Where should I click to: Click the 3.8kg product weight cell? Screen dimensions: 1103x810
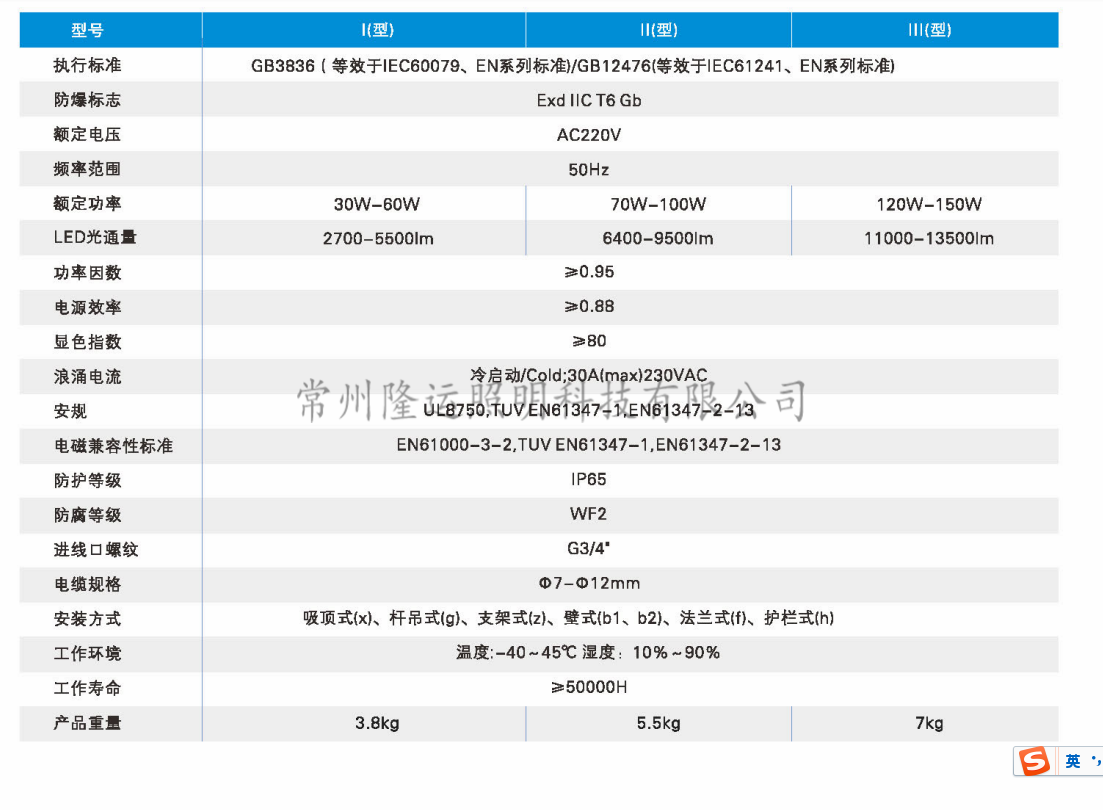coord(377,723)
